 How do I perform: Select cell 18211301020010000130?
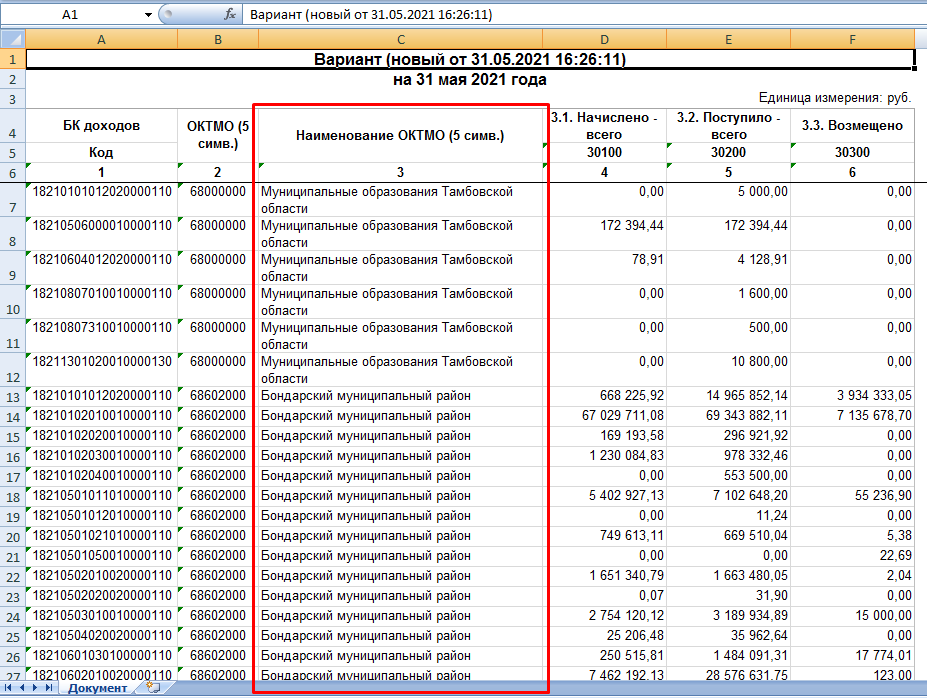point(102,369)
